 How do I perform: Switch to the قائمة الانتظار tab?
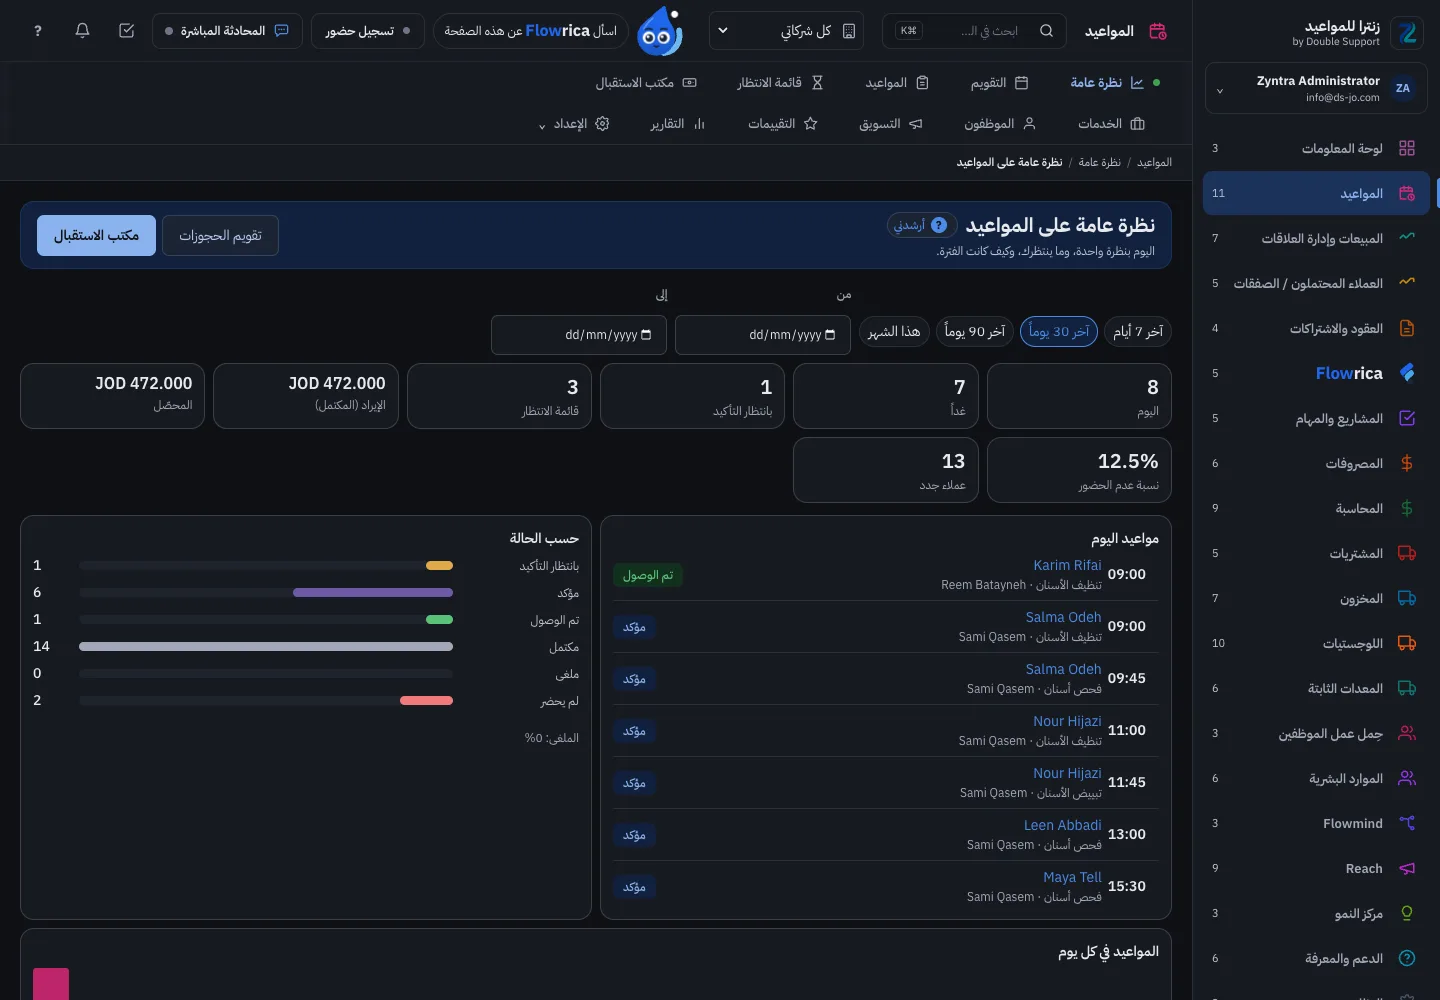point(780,83)
